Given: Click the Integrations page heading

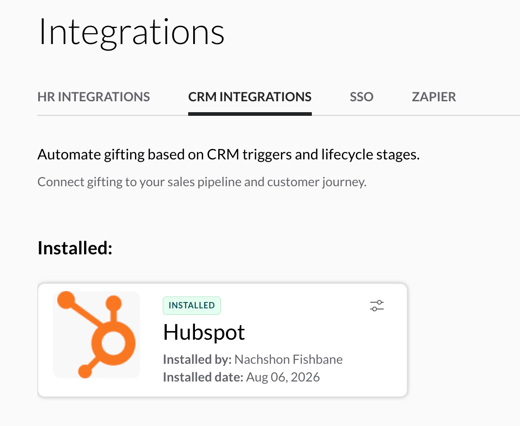Looking at the screenshot, I should [131, 32].
